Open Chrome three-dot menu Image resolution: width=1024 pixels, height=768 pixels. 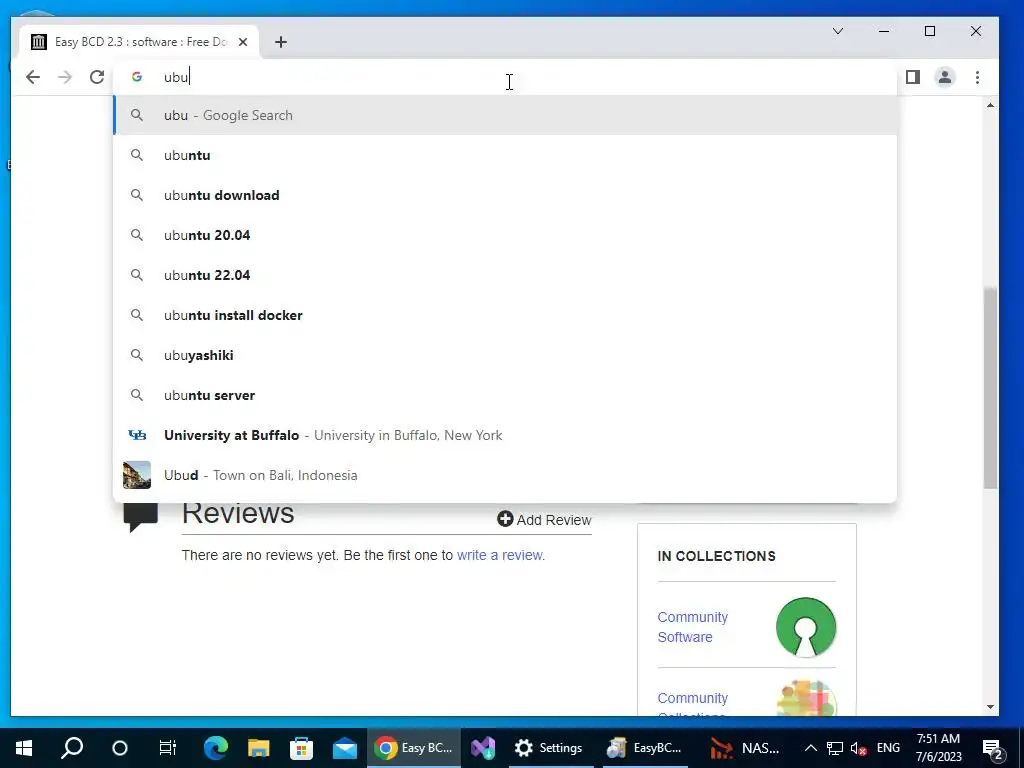coord(977,77)
